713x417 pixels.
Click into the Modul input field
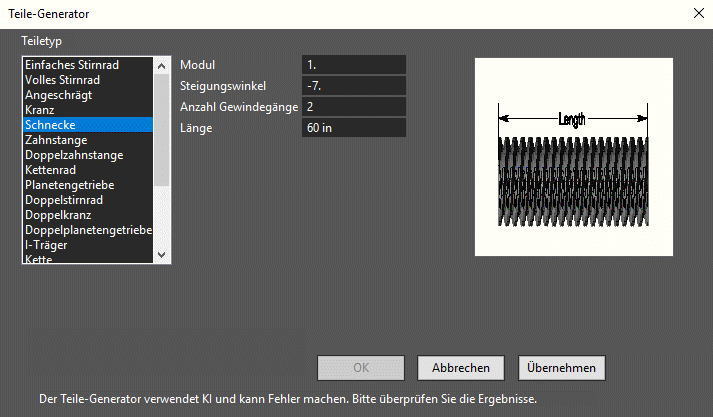[x=354, y=65]
